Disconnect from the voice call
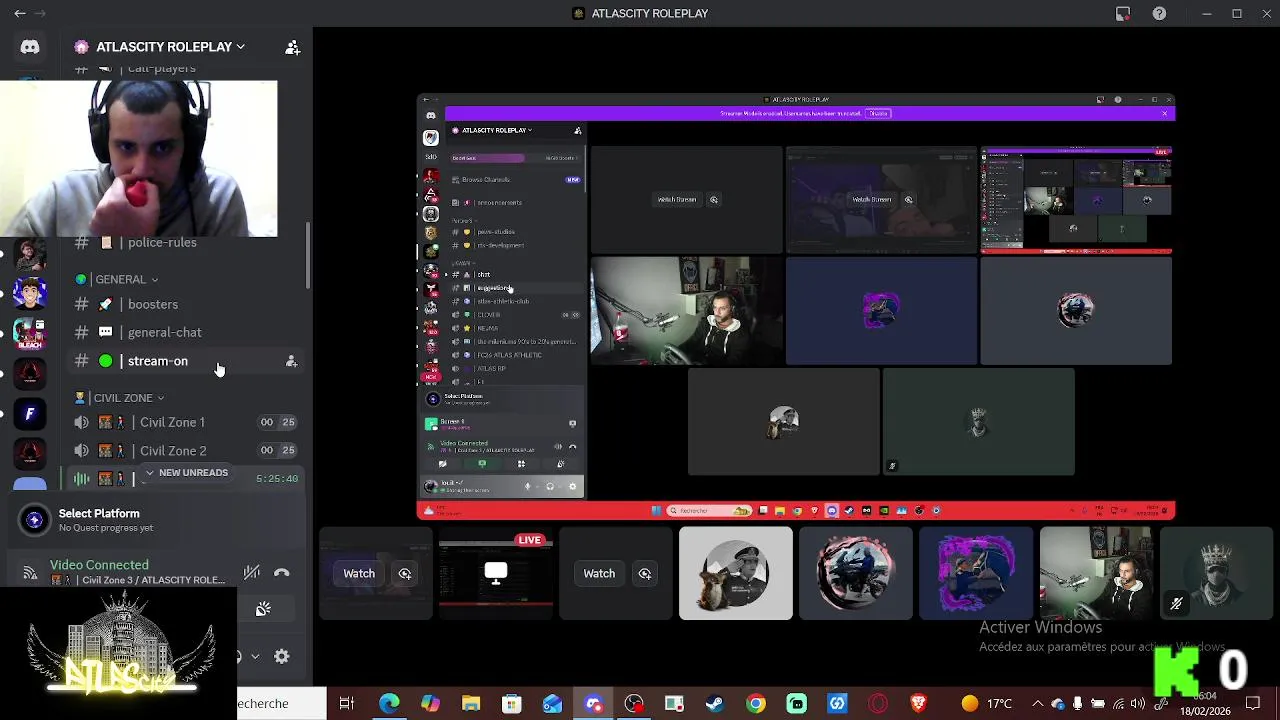The image size is (1280, 720). (x=282, y=573)
